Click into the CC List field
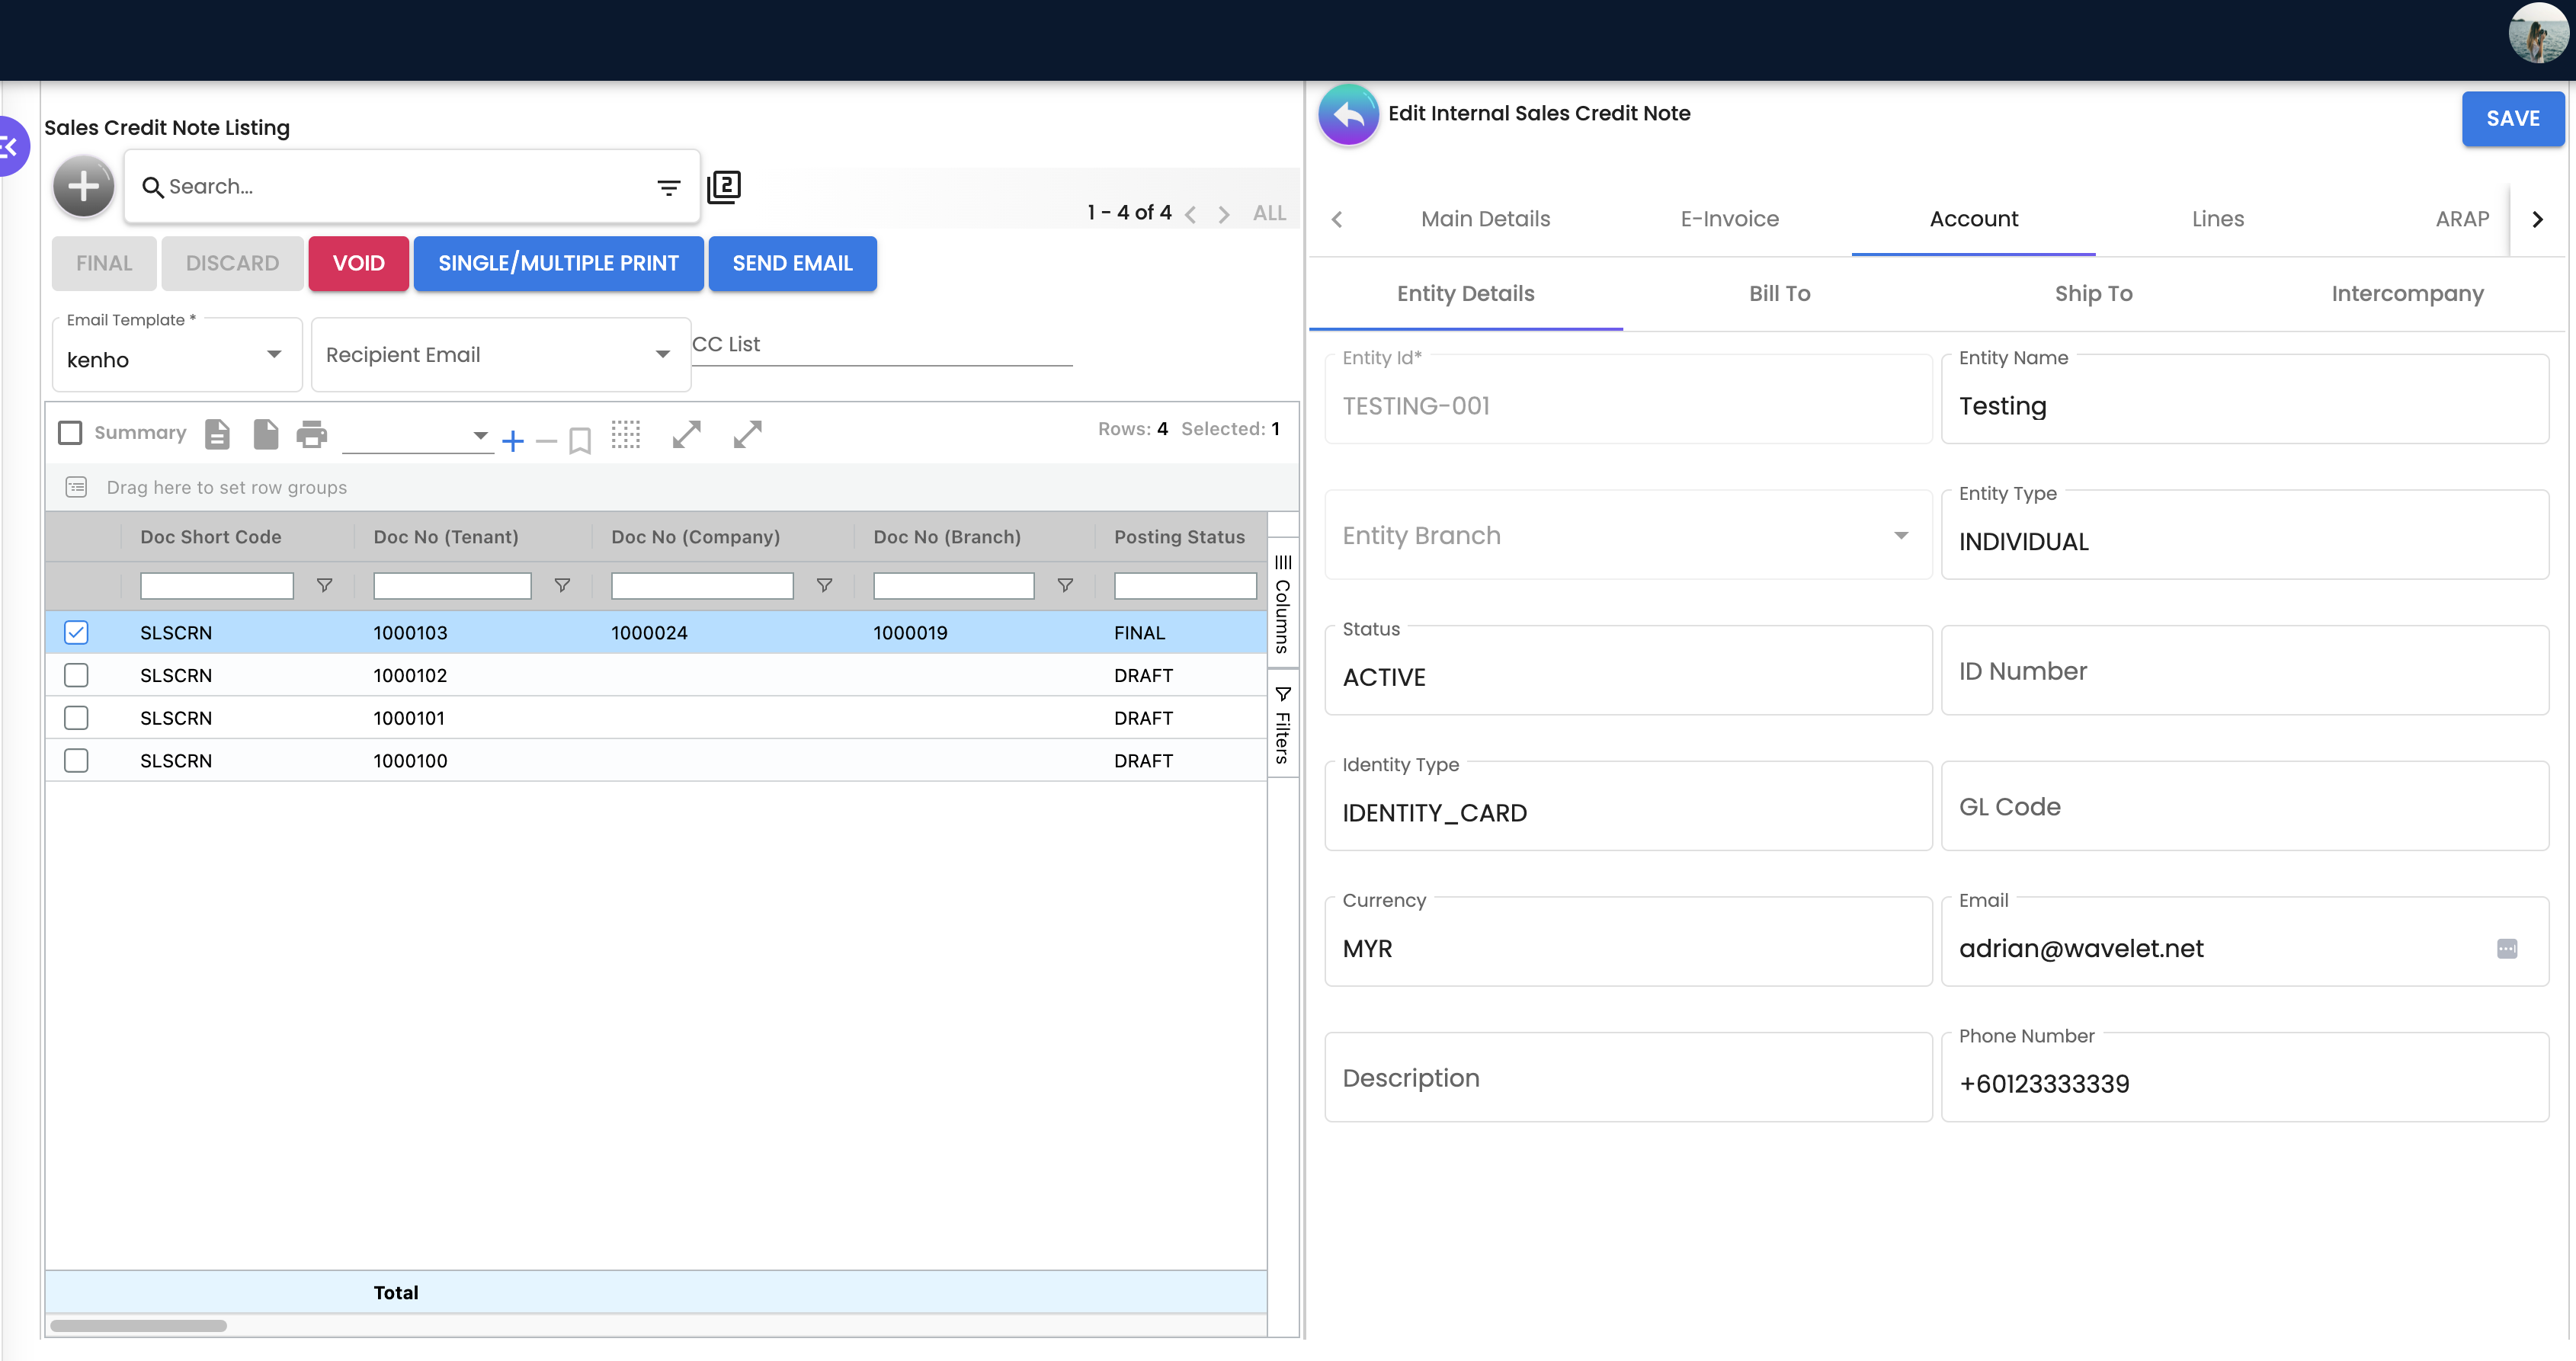The width and height of the screenshot is (2576, 1361). (x=882, y=345)
